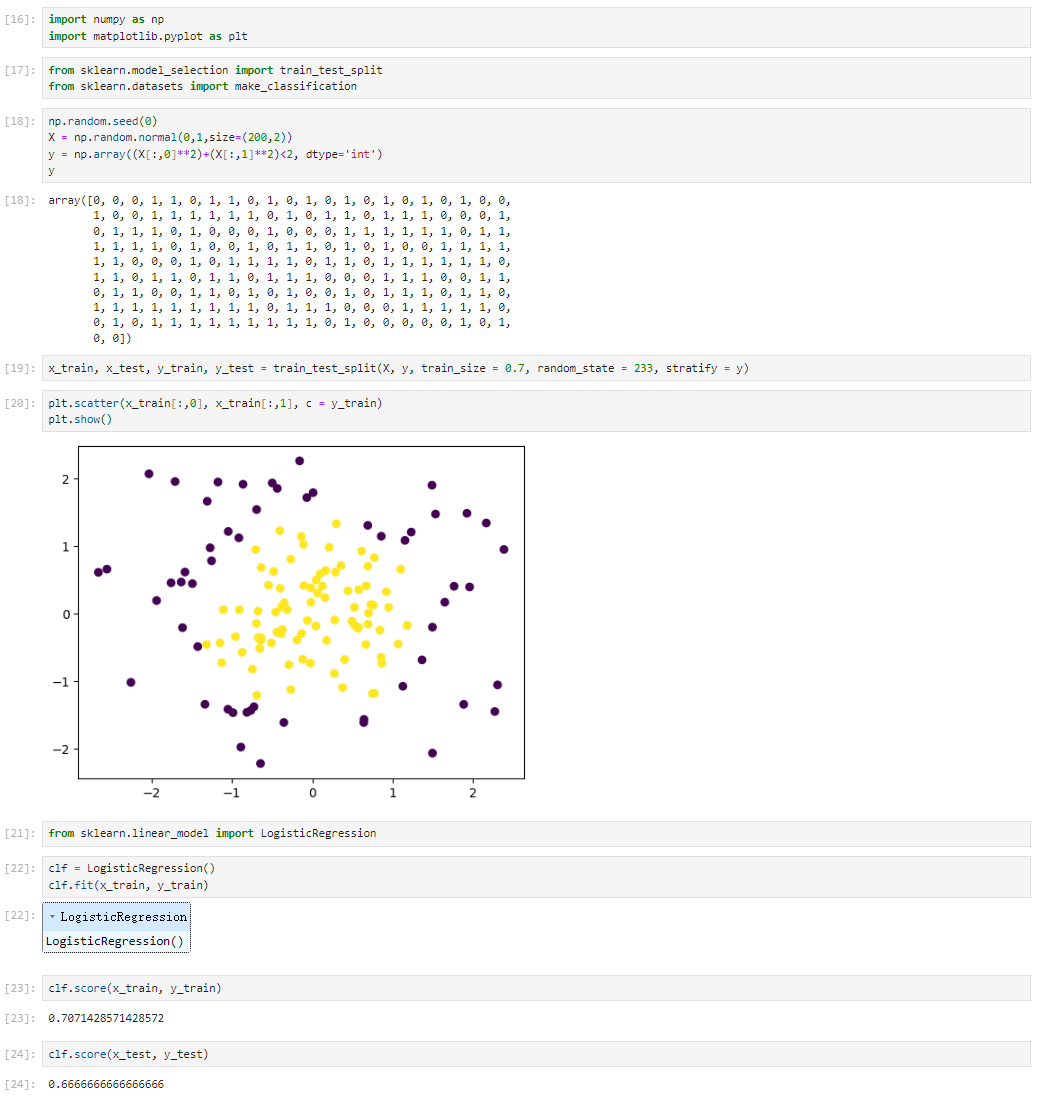Select the [19] cell prompt
1040x1099 pixels.
(20, 368)
